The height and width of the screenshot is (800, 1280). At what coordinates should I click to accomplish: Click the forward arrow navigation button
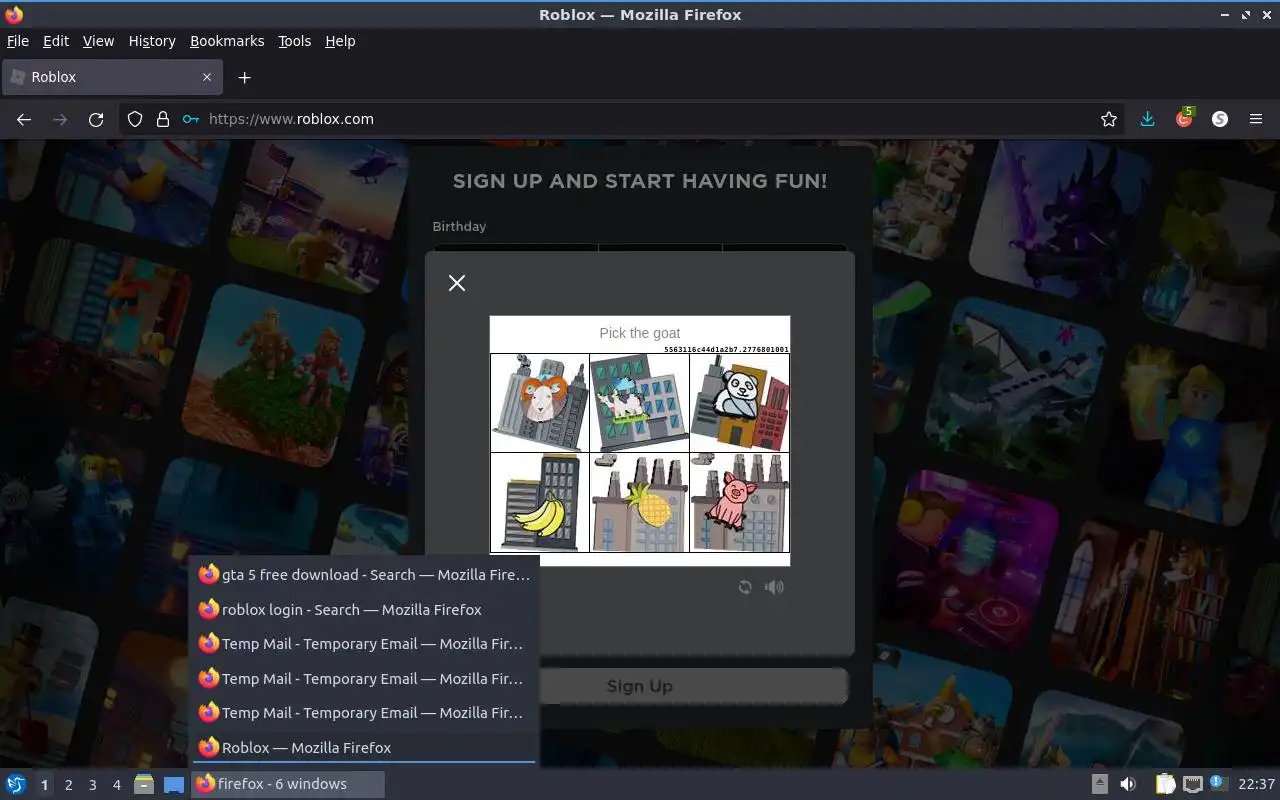tap(60, 119)
